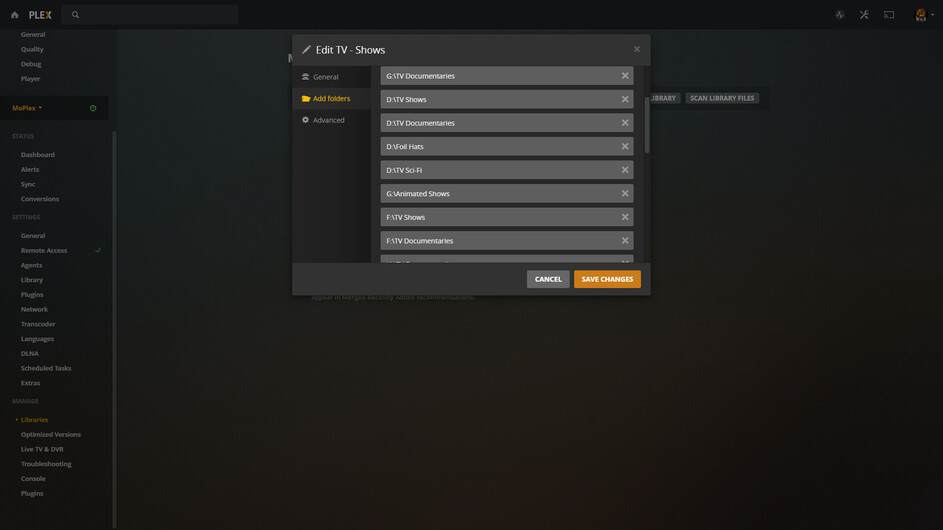This screenshot has width=943, height=530.
Task: Remove the D:\TV Shows folder
Action: click(625, 99)
